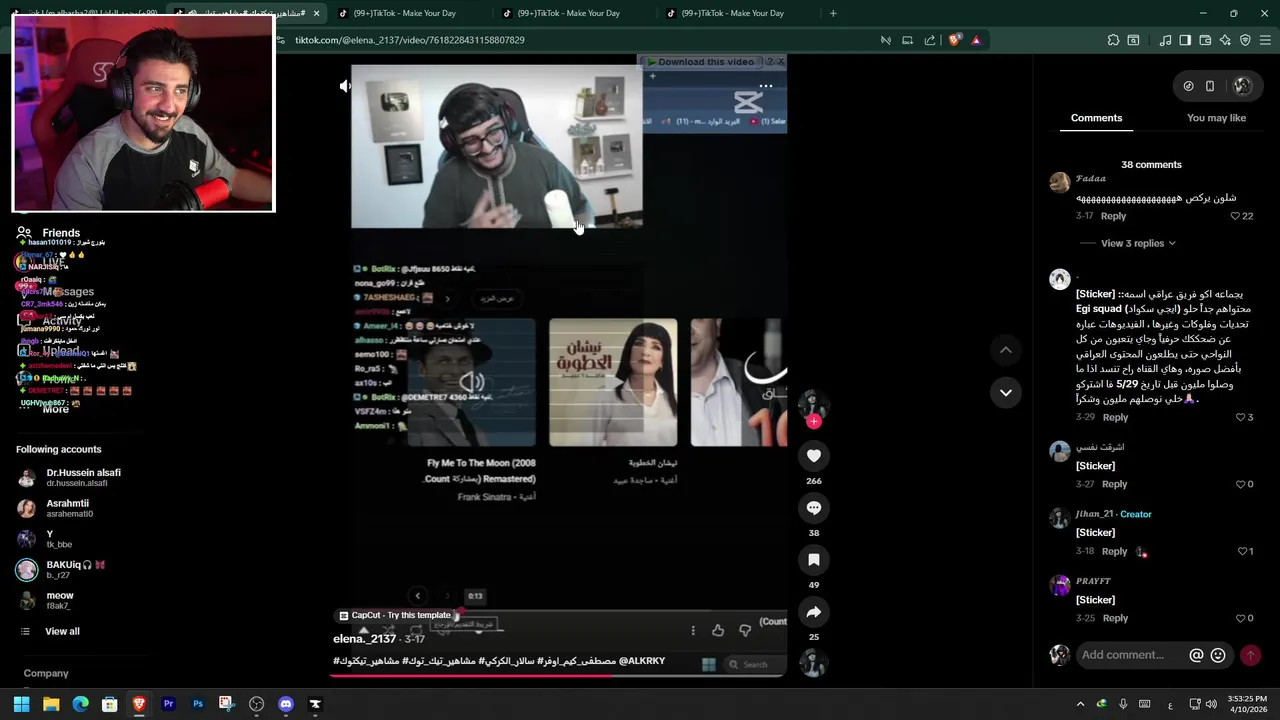
Task: Toggle the Brave sidebar panel icon
Action: tap(1185, 40)
